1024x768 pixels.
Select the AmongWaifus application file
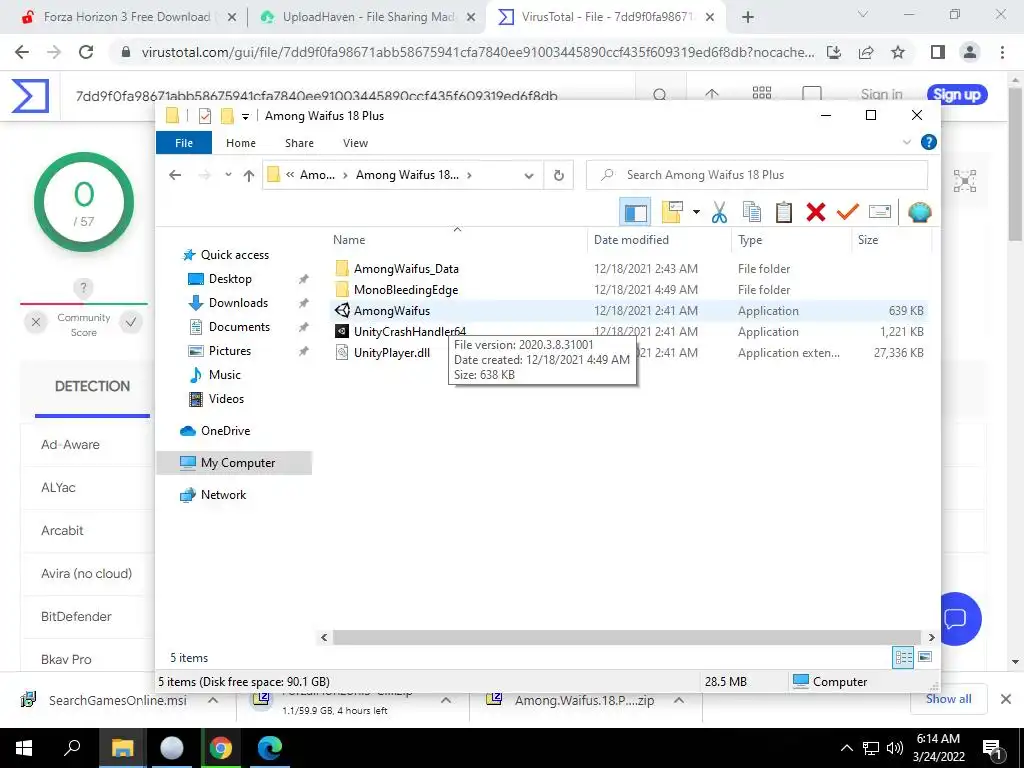pos(392,311)
